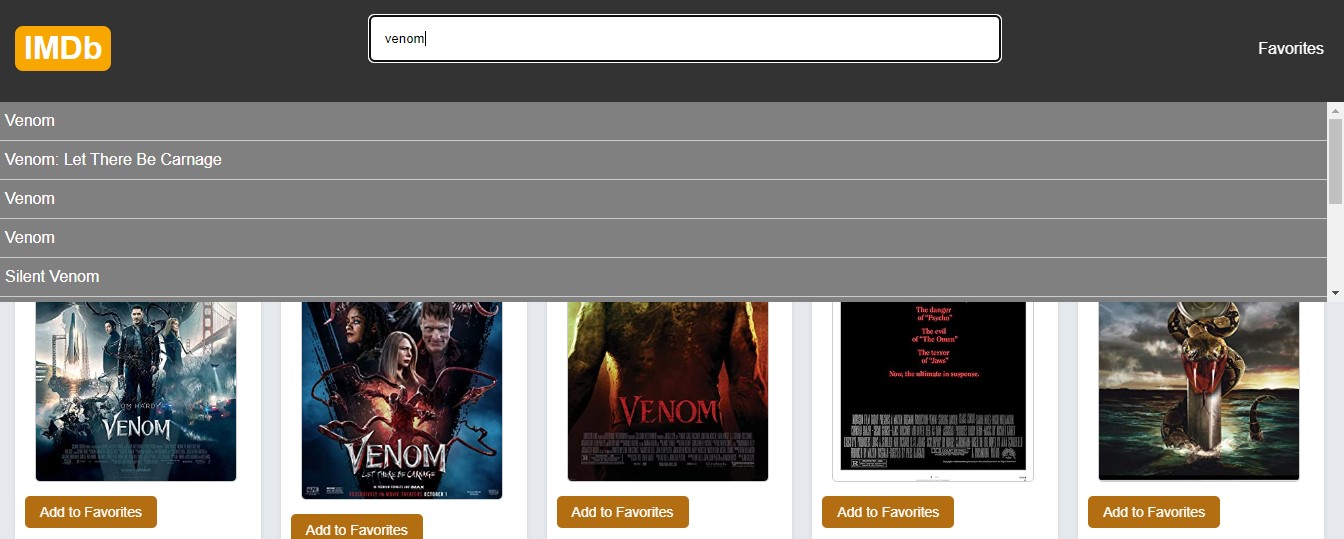Open the red-lettered Venom creature poster

tap(668, 391)
